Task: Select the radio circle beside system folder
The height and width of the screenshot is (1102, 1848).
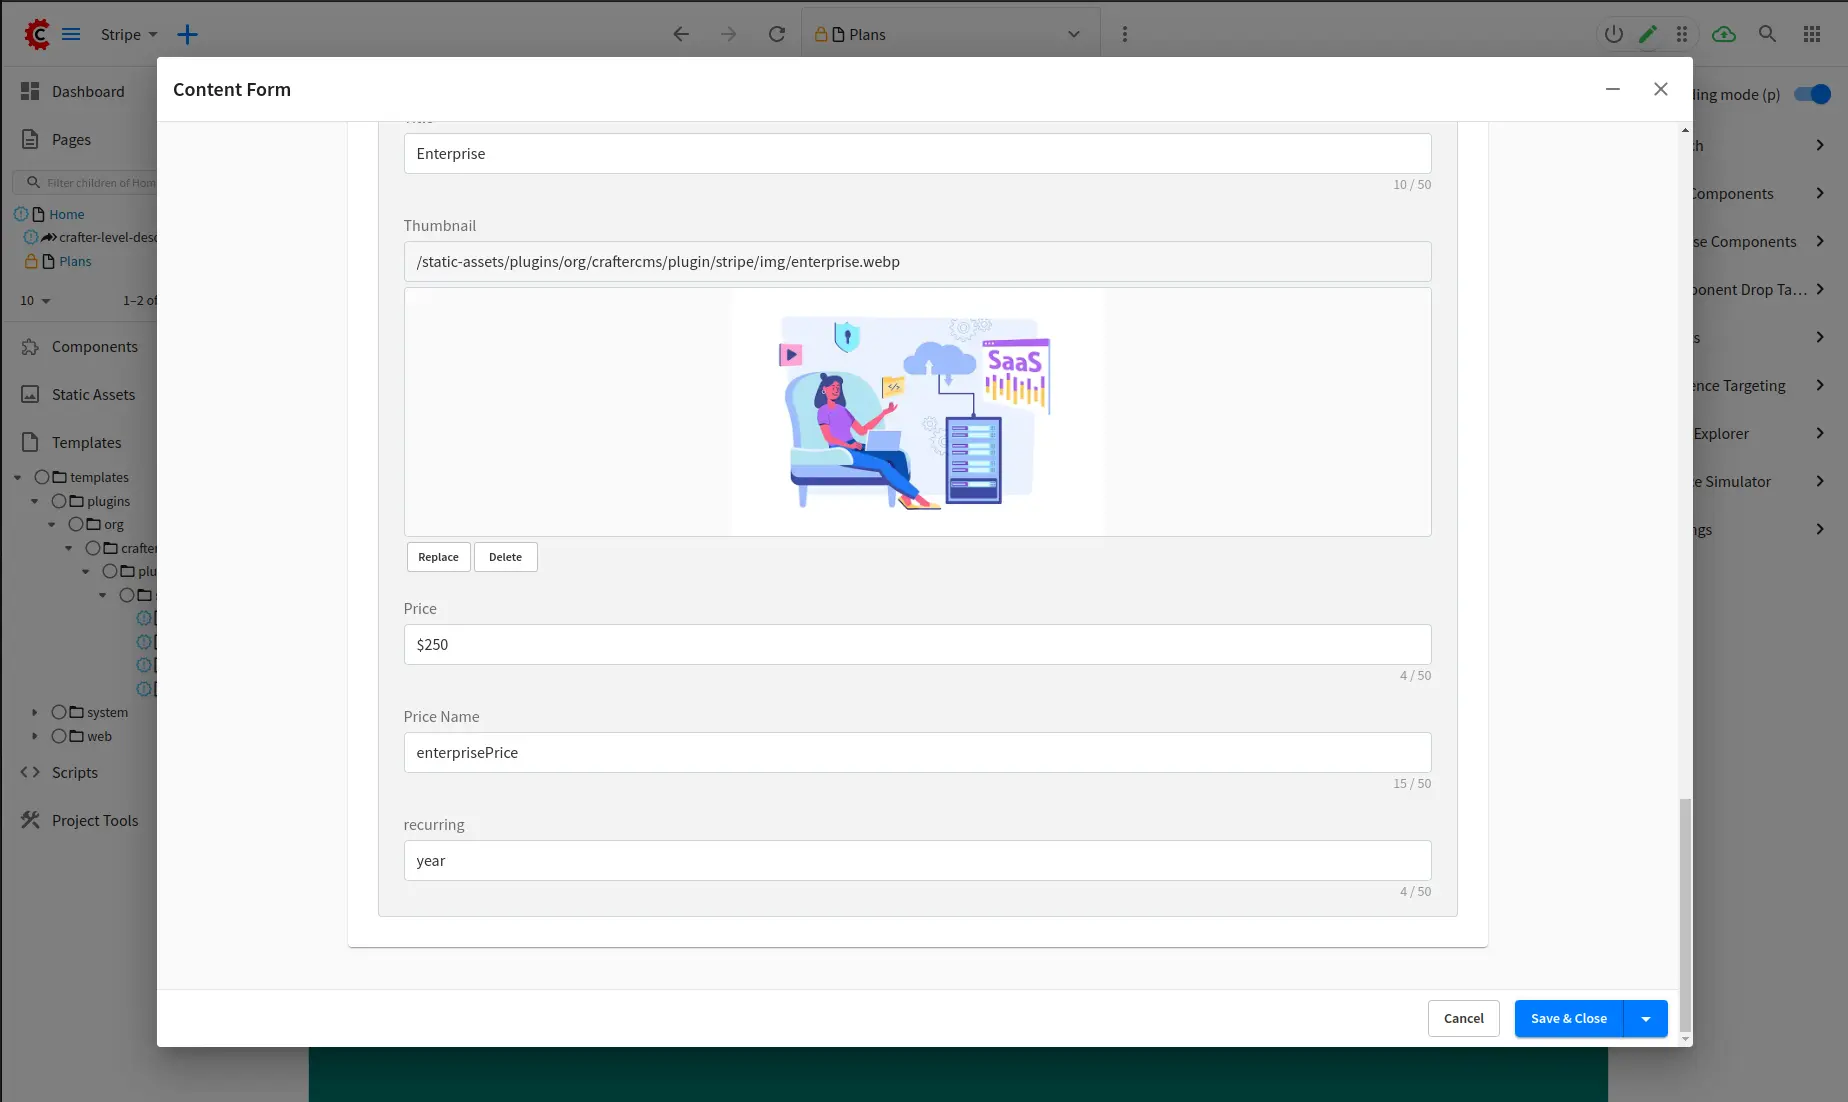Action: pyautogui.click(x=59, y=712)
